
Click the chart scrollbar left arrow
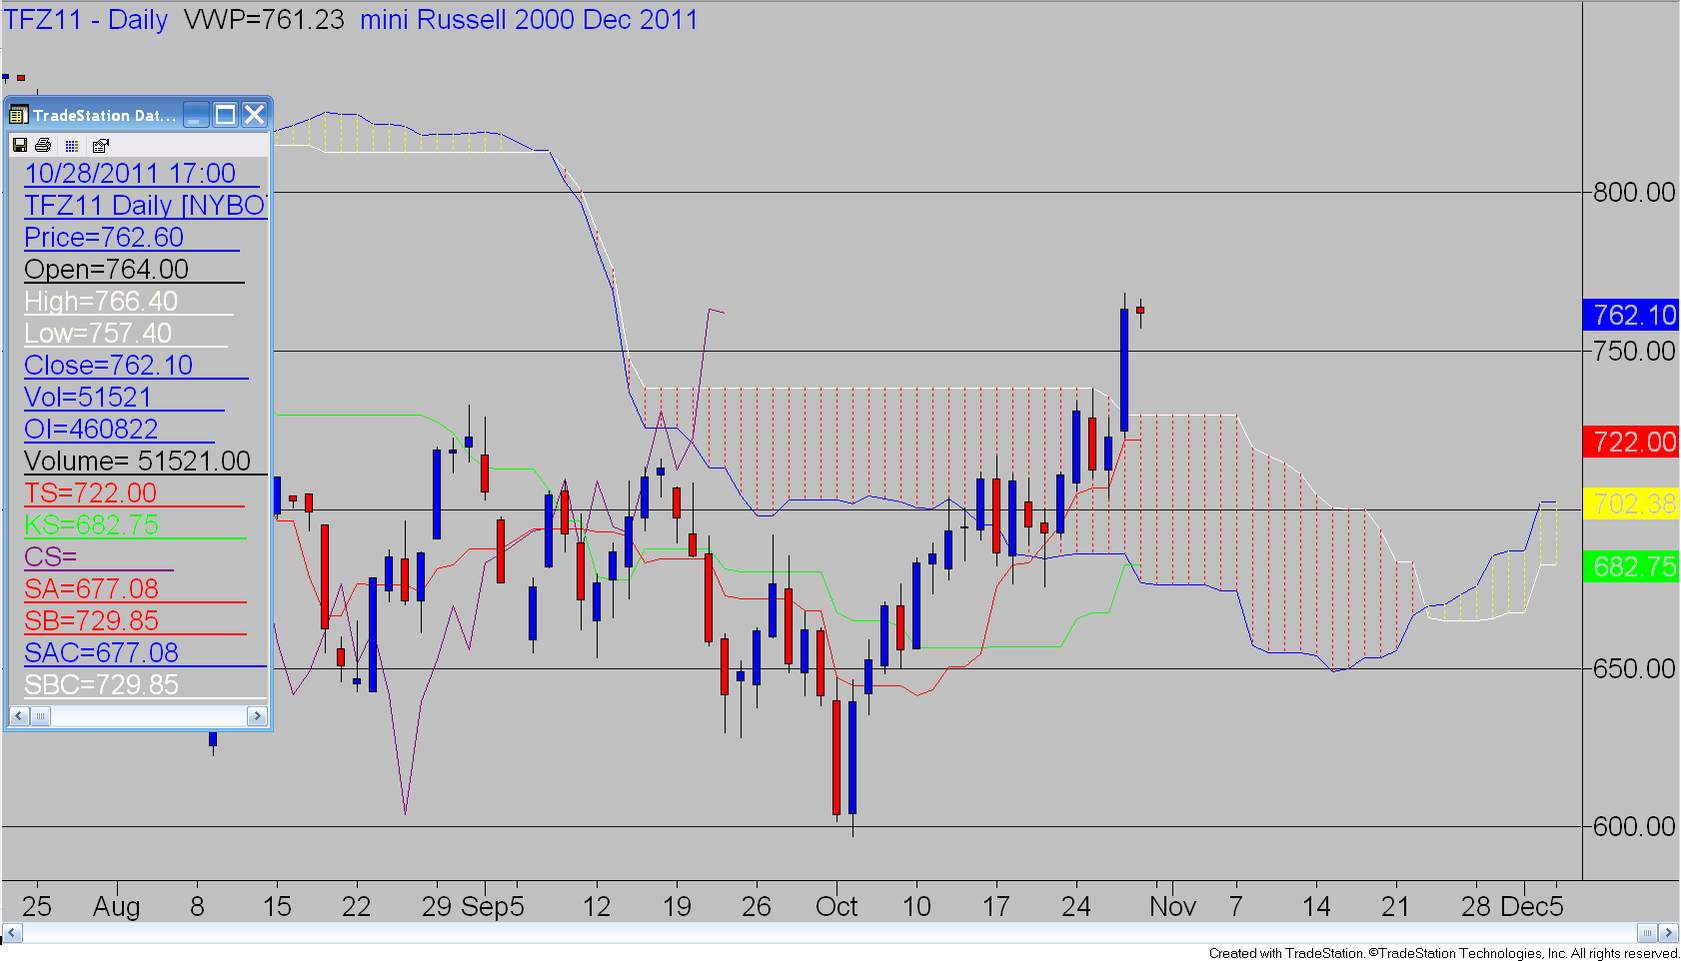tap(11, 933)
